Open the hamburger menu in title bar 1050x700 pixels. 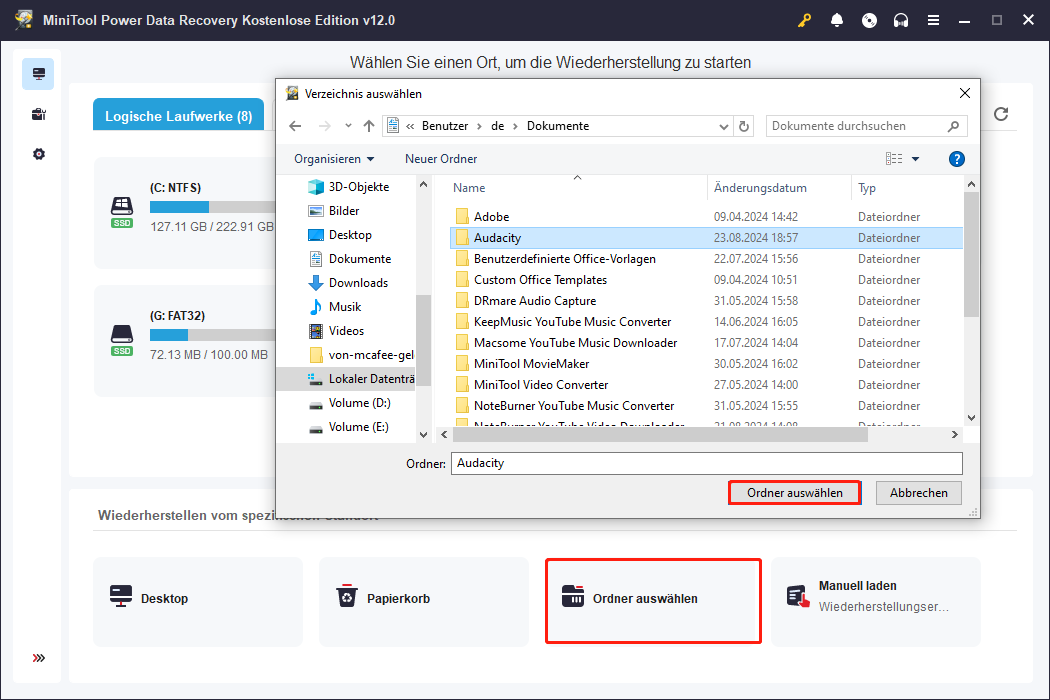coord(933,20)
